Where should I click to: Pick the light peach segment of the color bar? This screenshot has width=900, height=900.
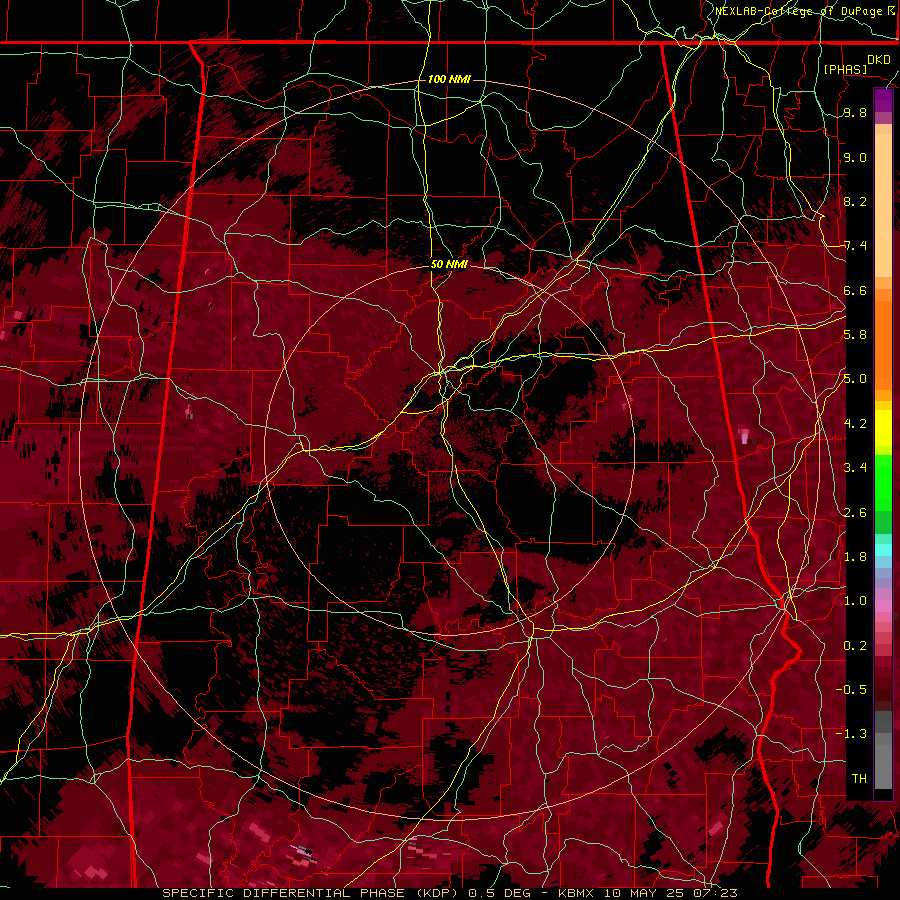(x=883, y=205)
